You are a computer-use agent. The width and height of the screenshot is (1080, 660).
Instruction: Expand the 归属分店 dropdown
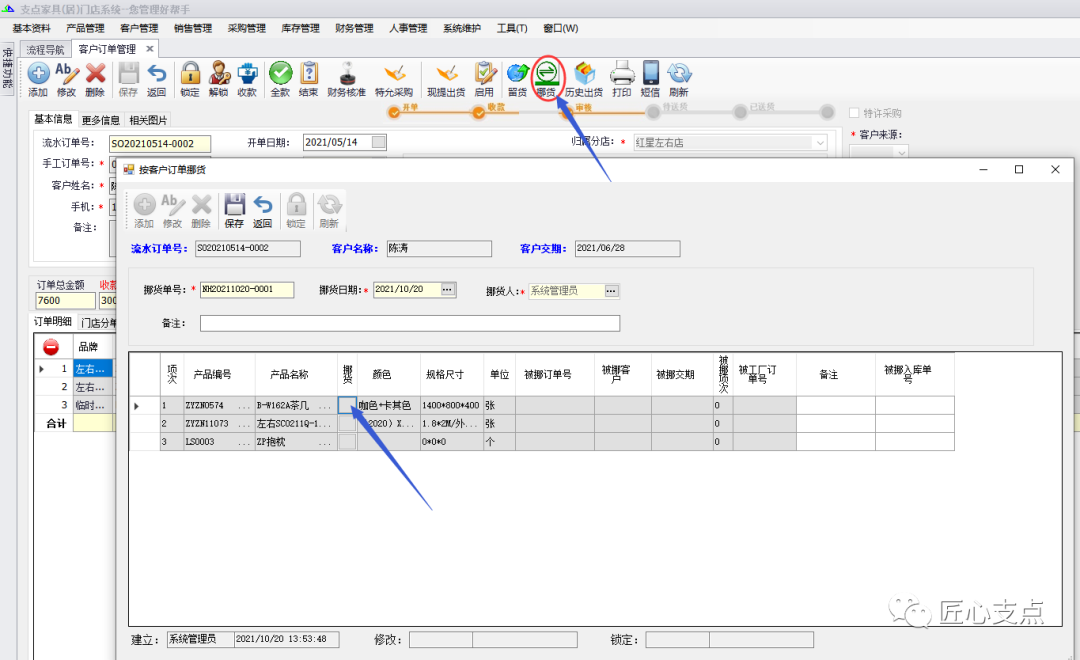coord(820,143)
